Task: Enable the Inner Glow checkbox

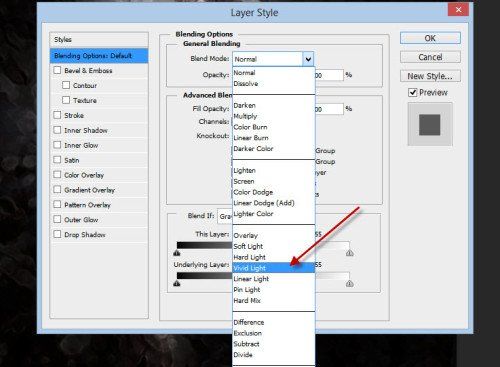Action: [x=57, y=145]
